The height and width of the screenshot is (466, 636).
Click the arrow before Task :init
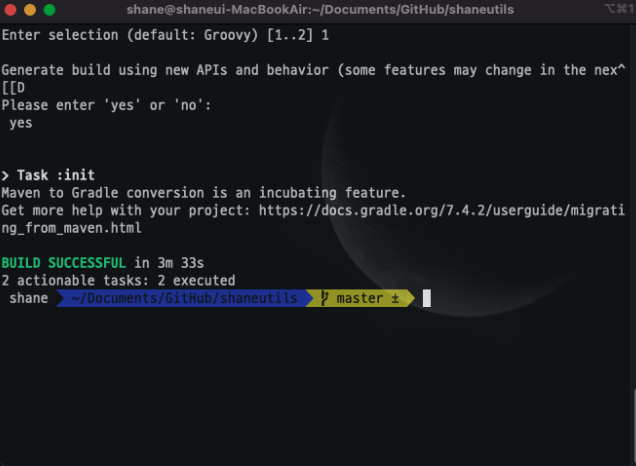[5, 176]
